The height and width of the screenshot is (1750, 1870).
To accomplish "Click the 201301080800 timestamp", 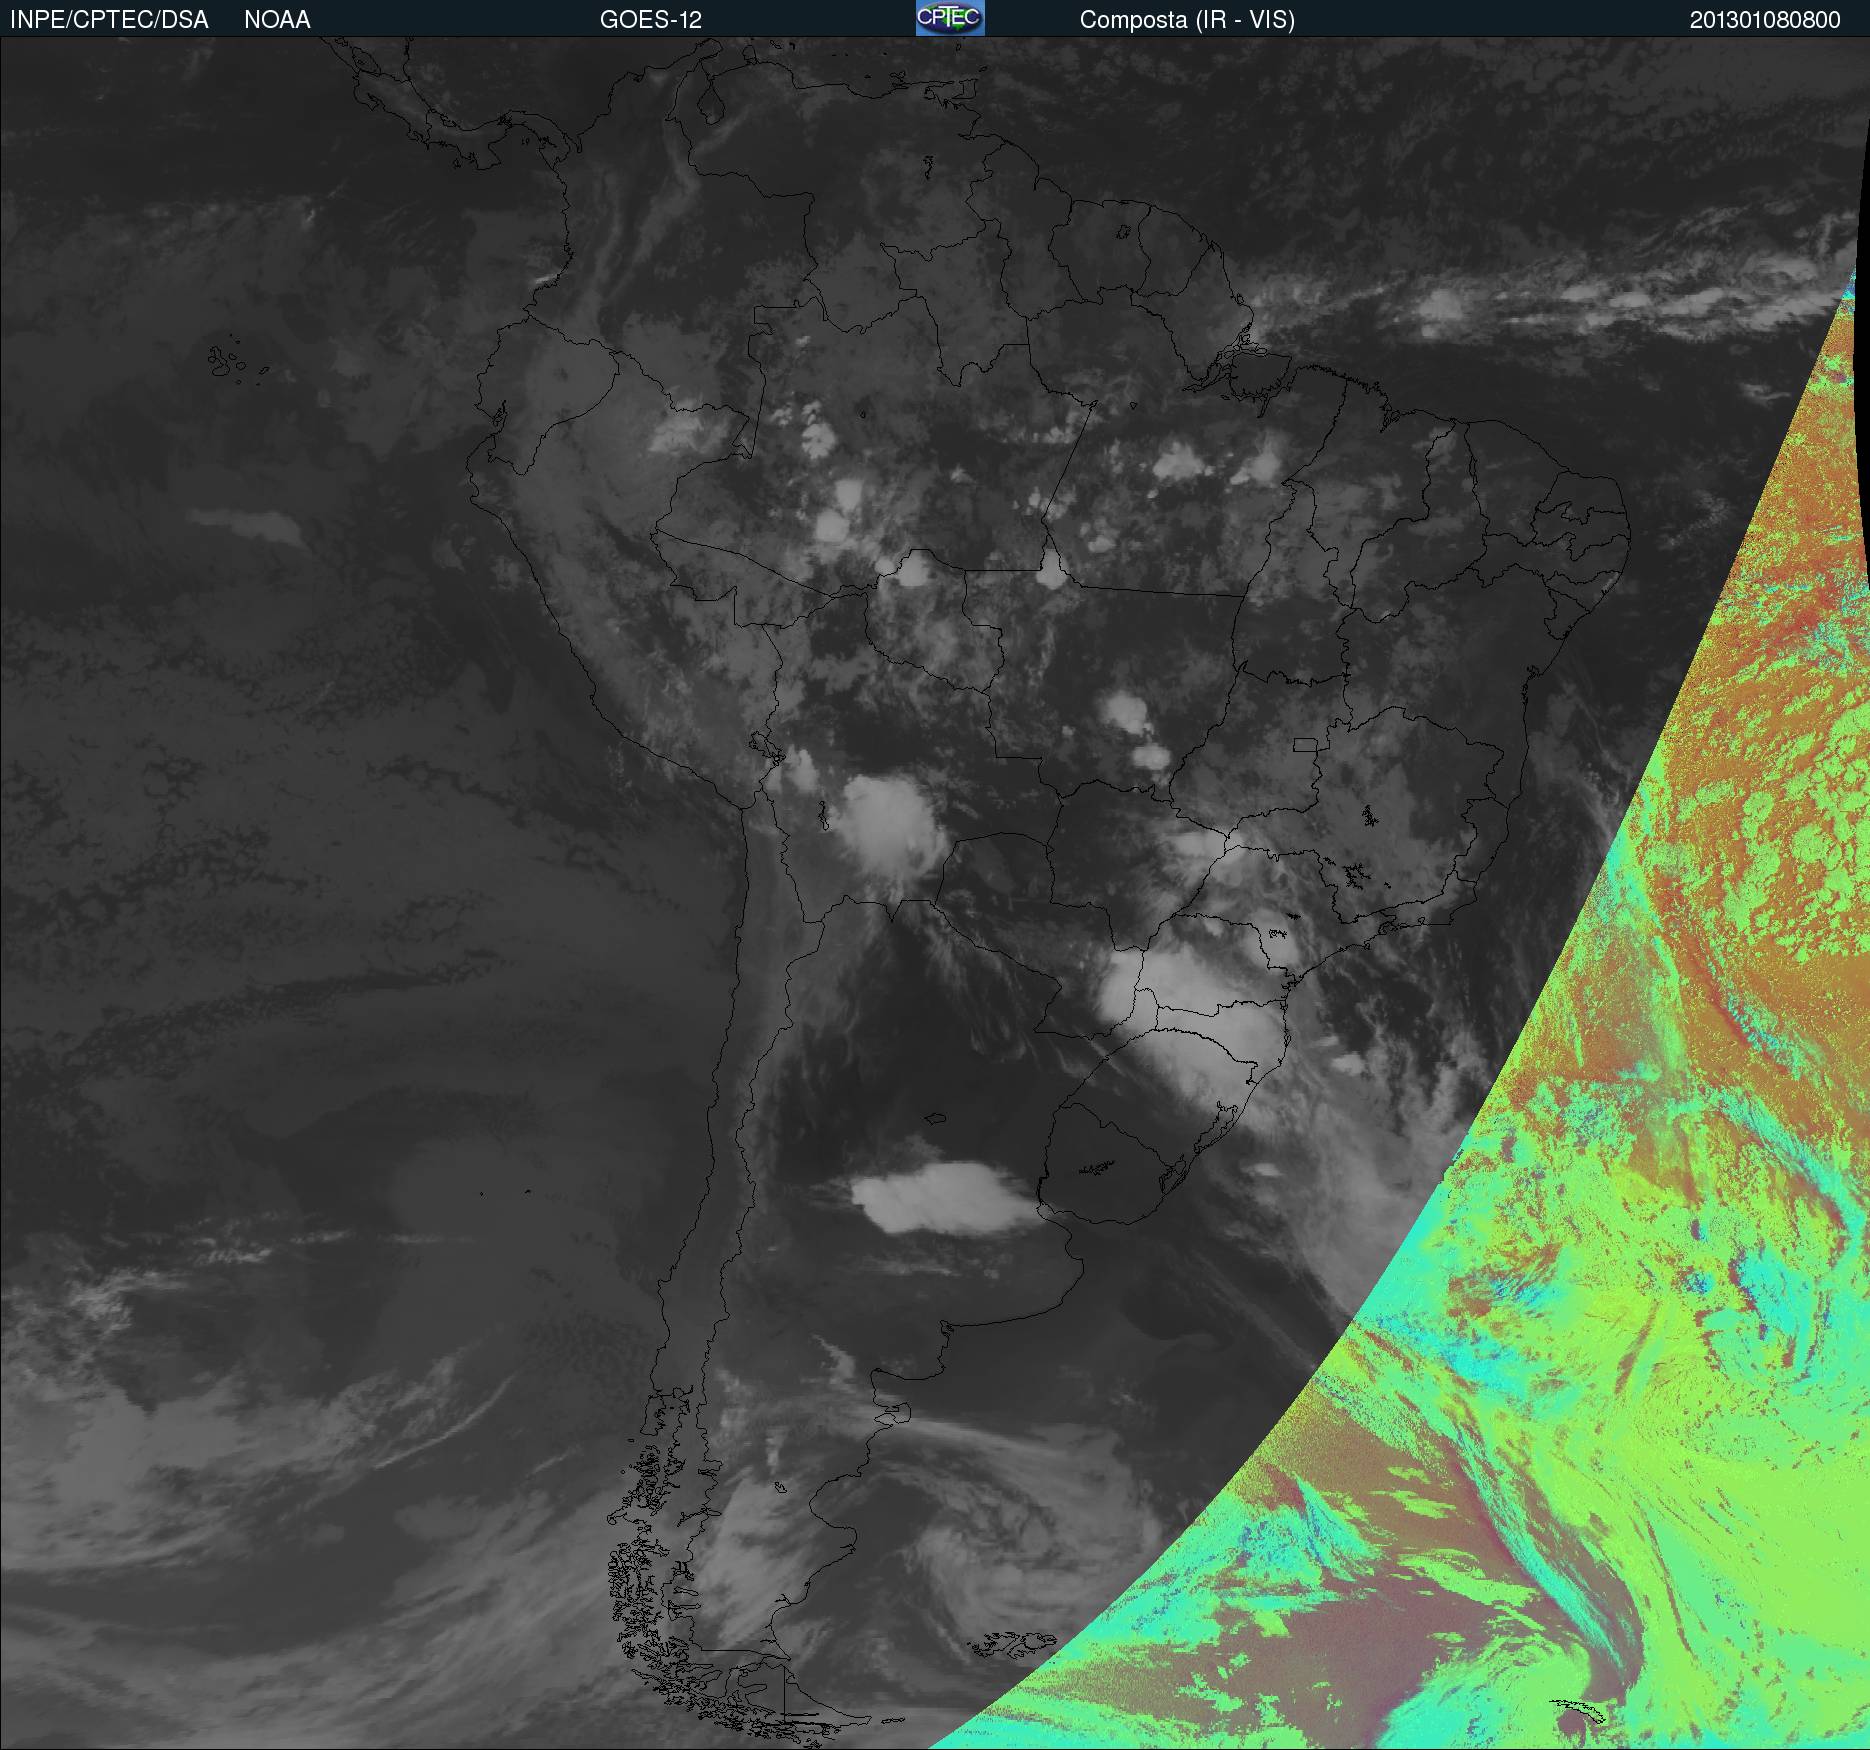I will [x=1765, y=20].
